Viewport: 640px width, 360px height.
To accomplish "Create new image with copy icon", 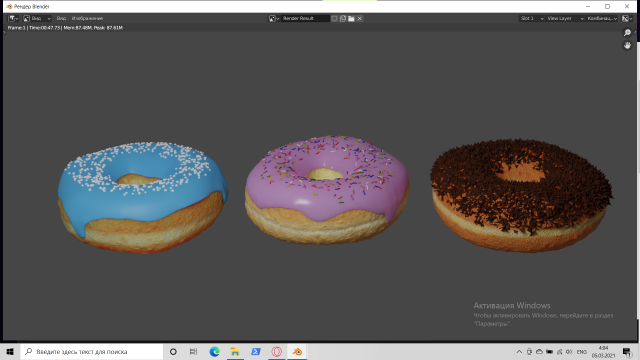I will 343,18.
